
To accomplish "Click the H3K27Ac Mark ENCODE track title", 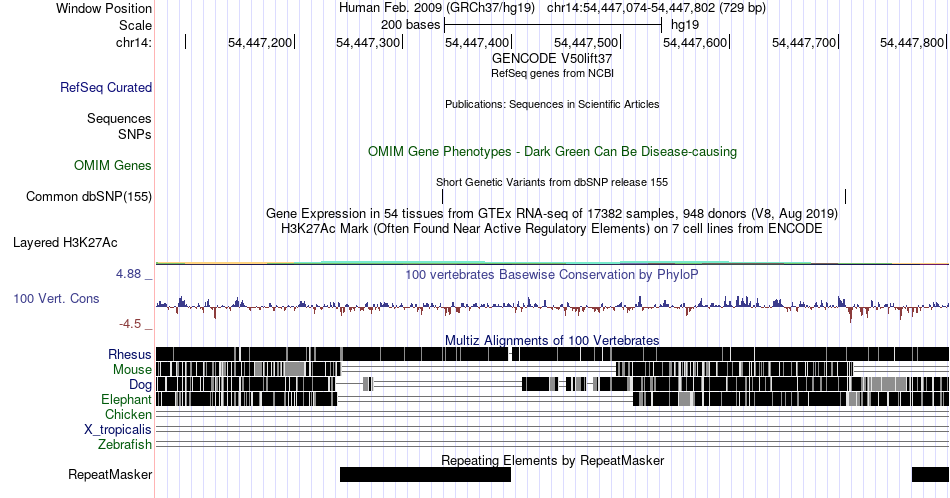I will point(552,228).
